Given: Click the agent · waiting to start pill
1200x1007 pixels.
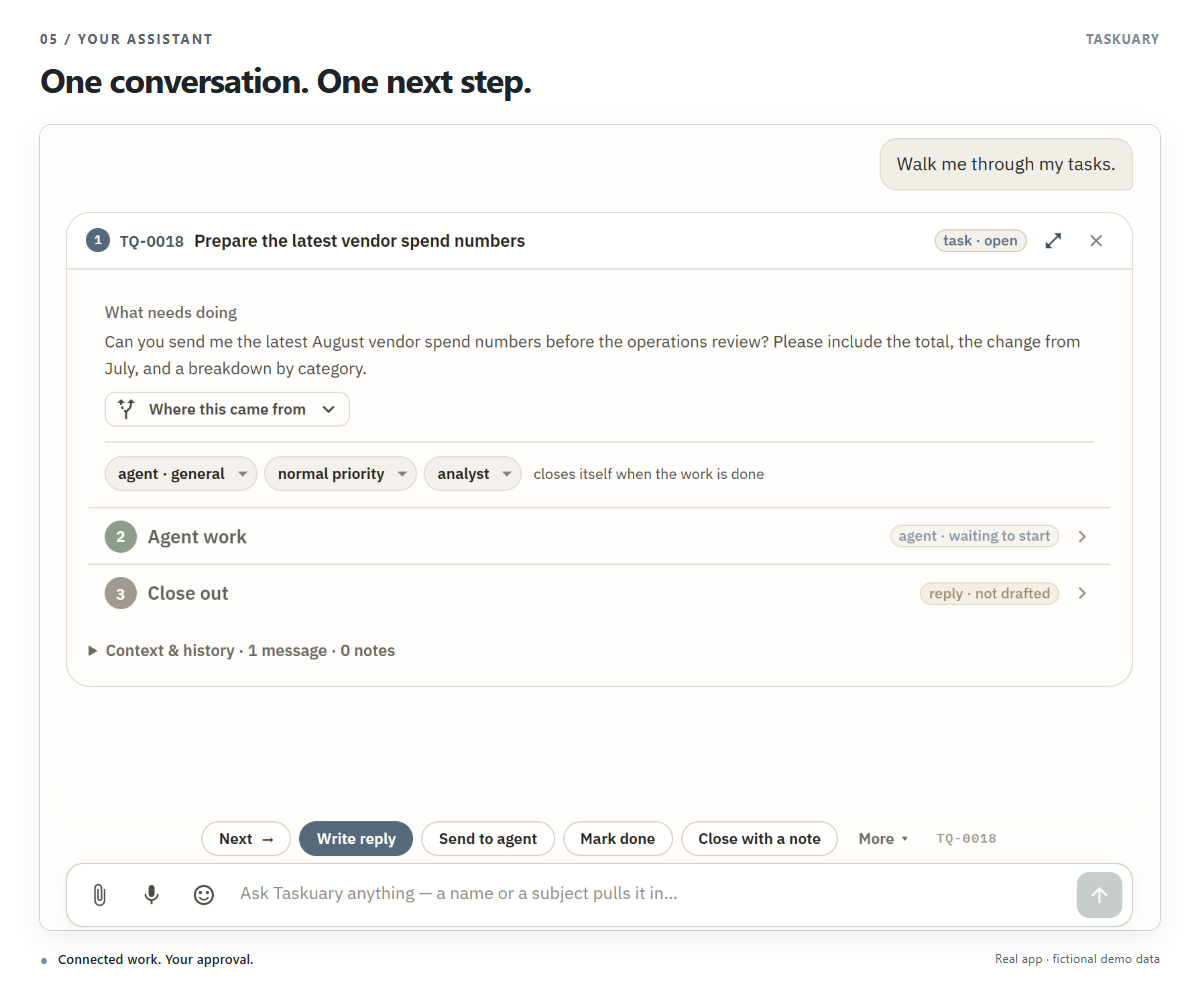Looking at the screenshot, I should point(974,536).
